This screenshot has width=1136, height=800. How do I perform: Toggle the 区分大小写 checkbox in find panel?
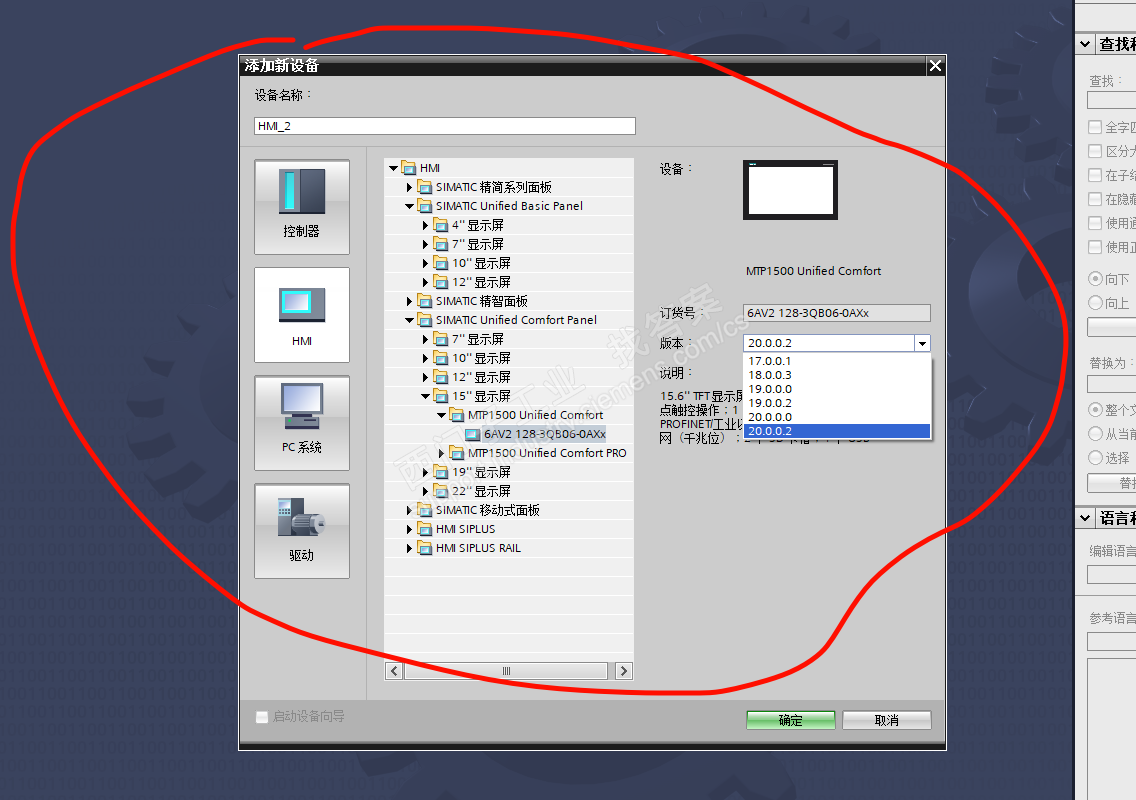[1095, 151]
